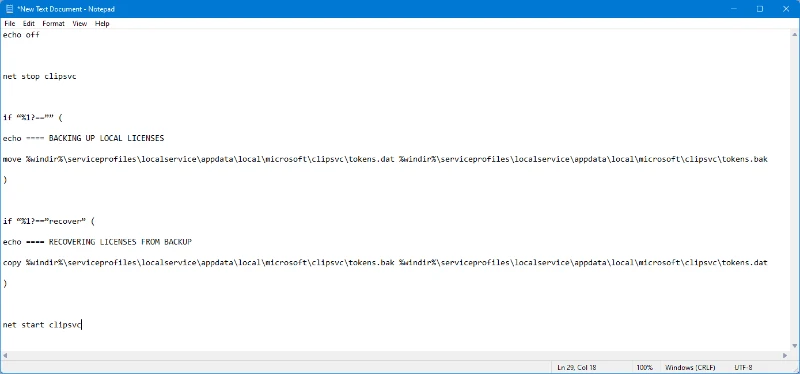The image size is (800, 374).
Task: Close the Notepad window
Action: click(786, 9)
